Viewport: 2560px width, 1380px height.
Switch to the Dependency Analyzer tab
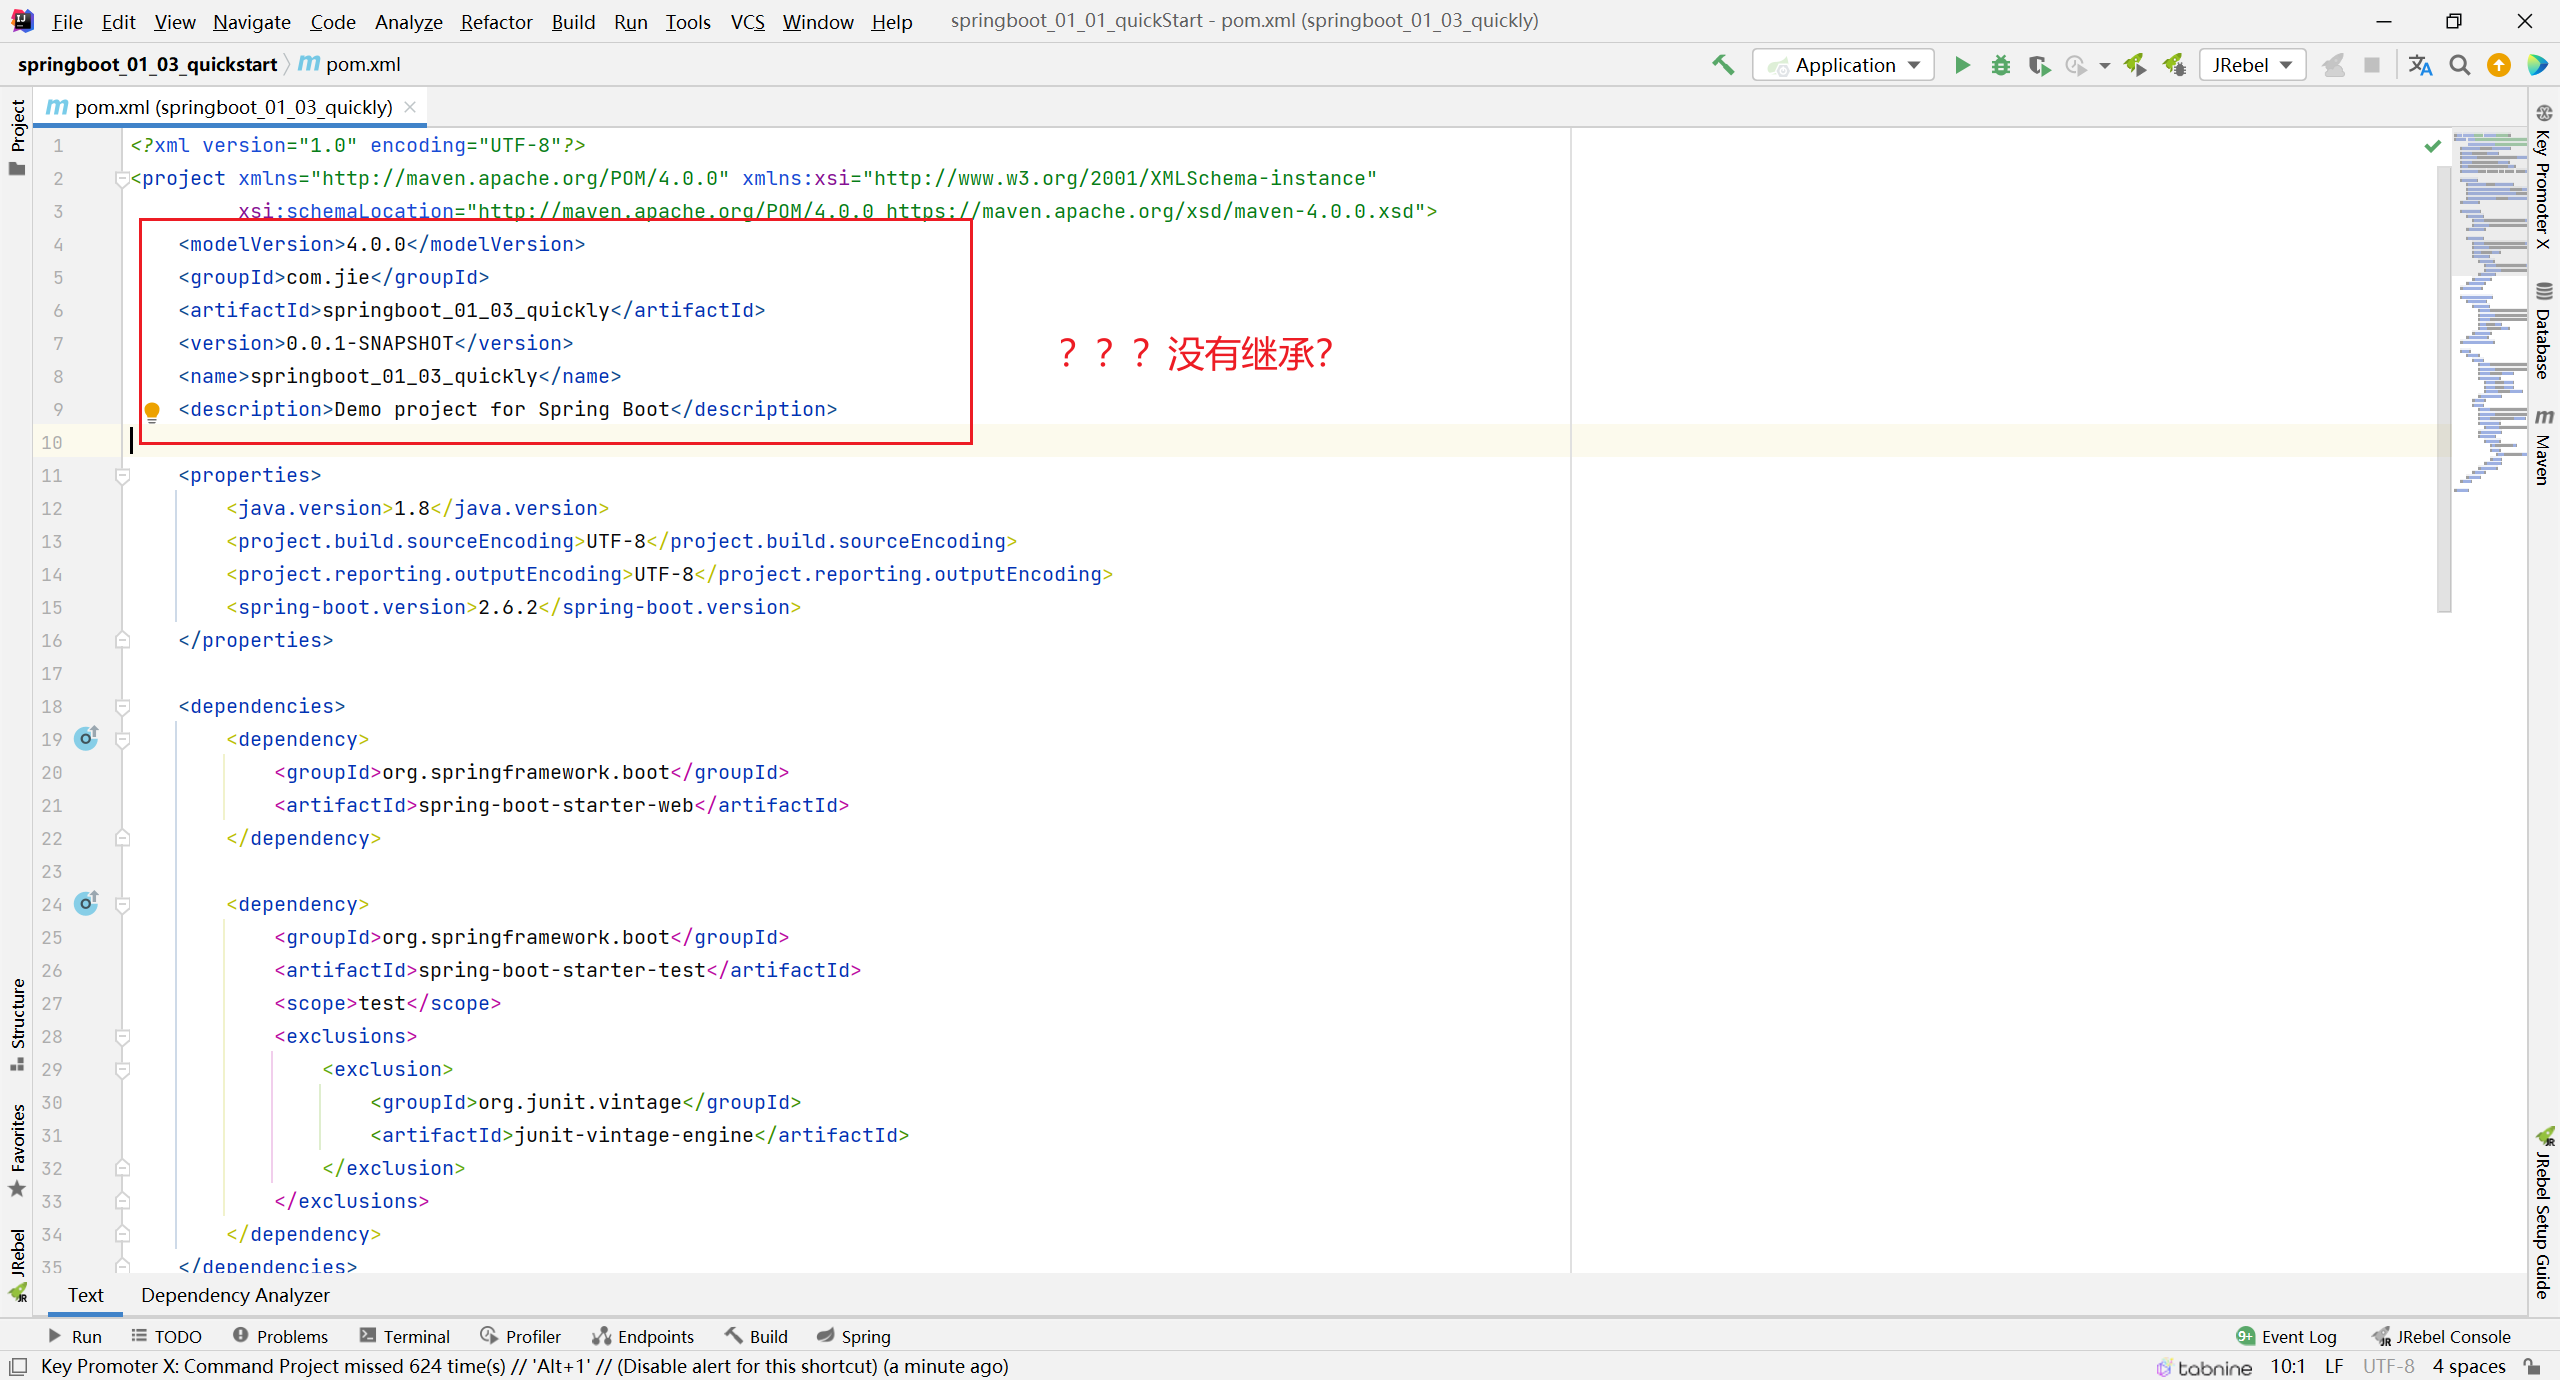point(234,1295)
